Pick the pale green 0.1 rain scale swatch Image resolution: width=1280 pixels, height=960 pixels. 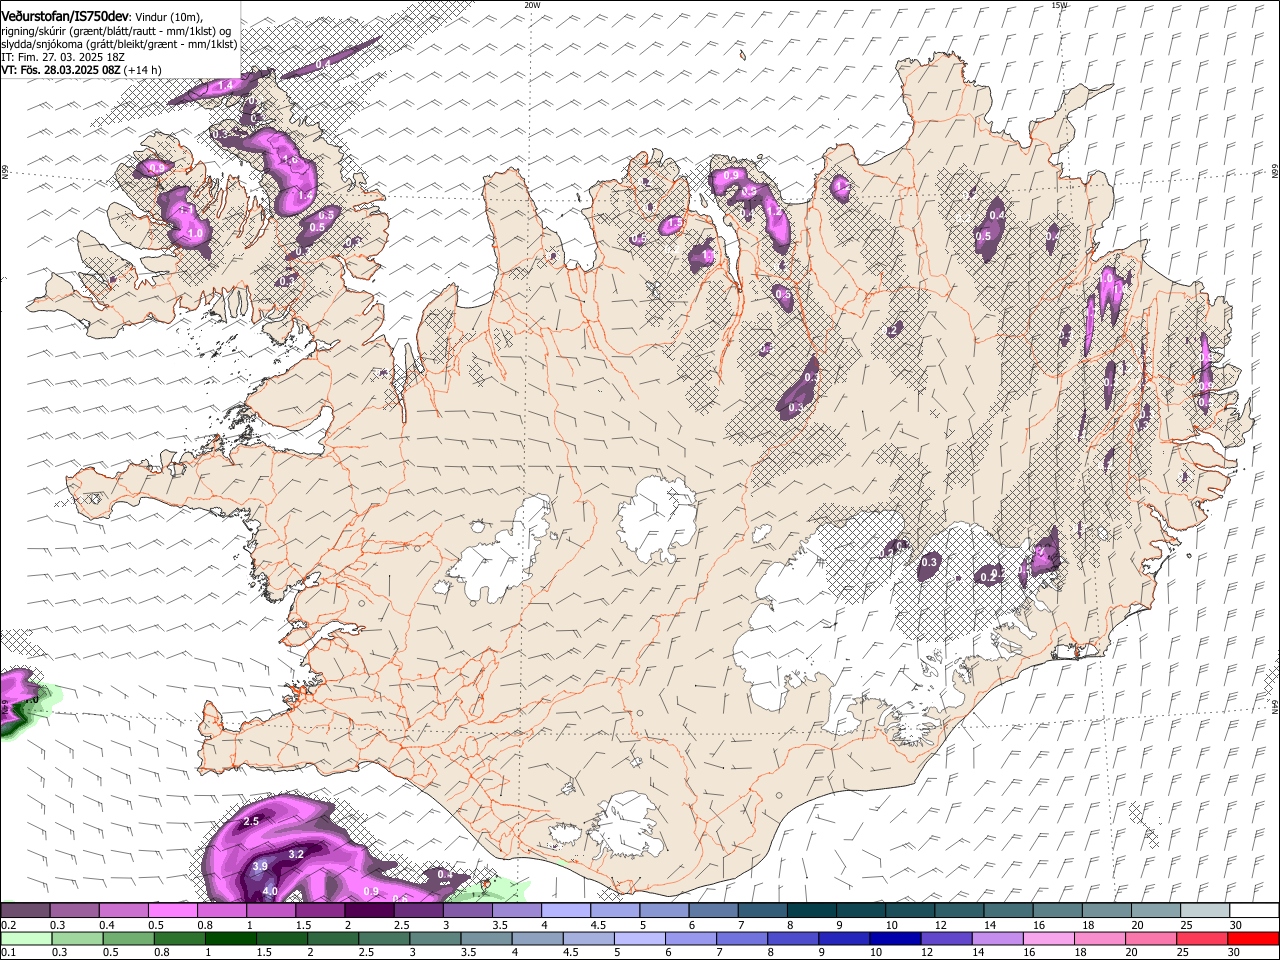pos(26,939)
